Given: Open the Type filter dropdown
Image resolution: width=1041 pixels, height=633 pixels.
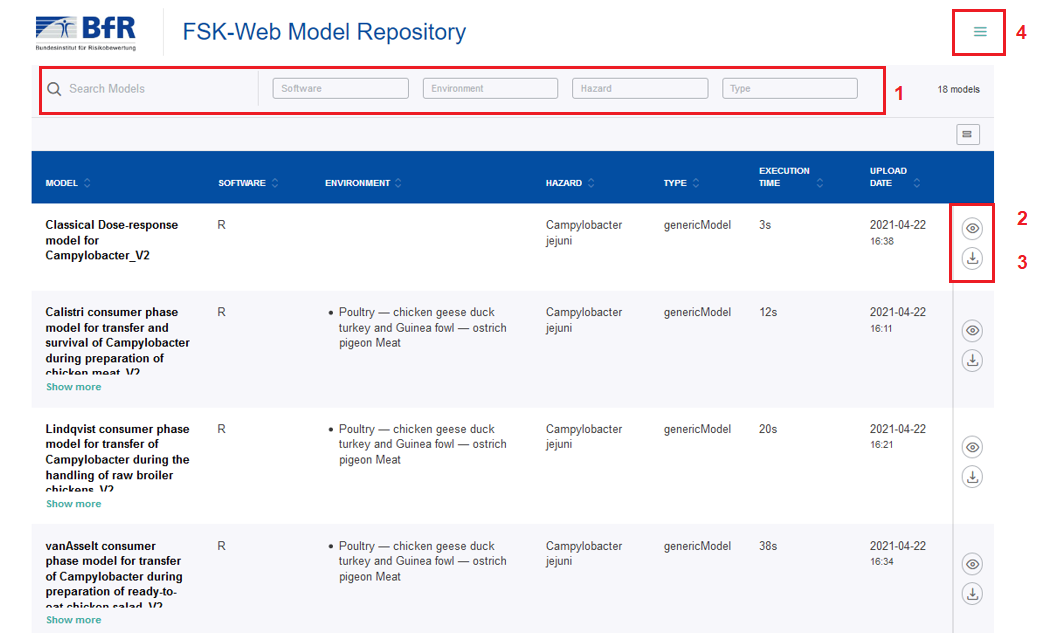Looking at the screenshot, I should click(x=789, y=88).
